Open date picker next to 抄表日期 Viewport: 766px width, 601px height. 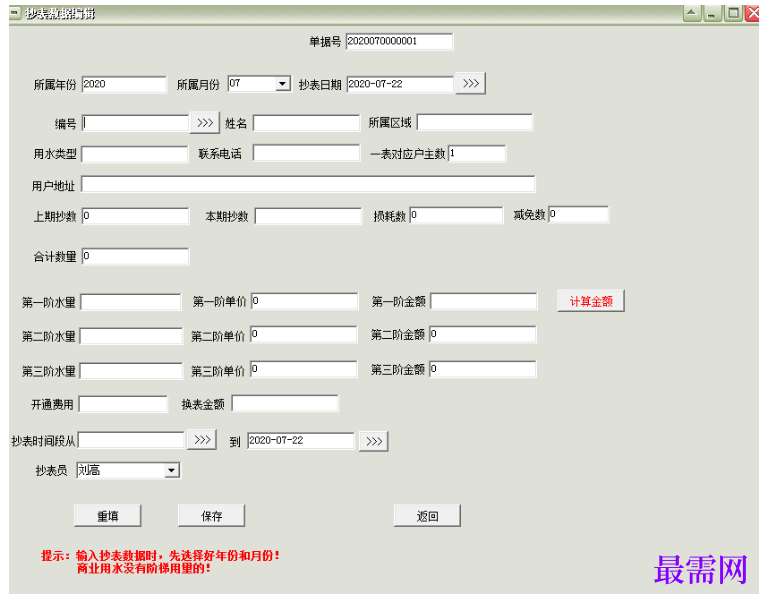pyautogui.click(x=470, y=84)
